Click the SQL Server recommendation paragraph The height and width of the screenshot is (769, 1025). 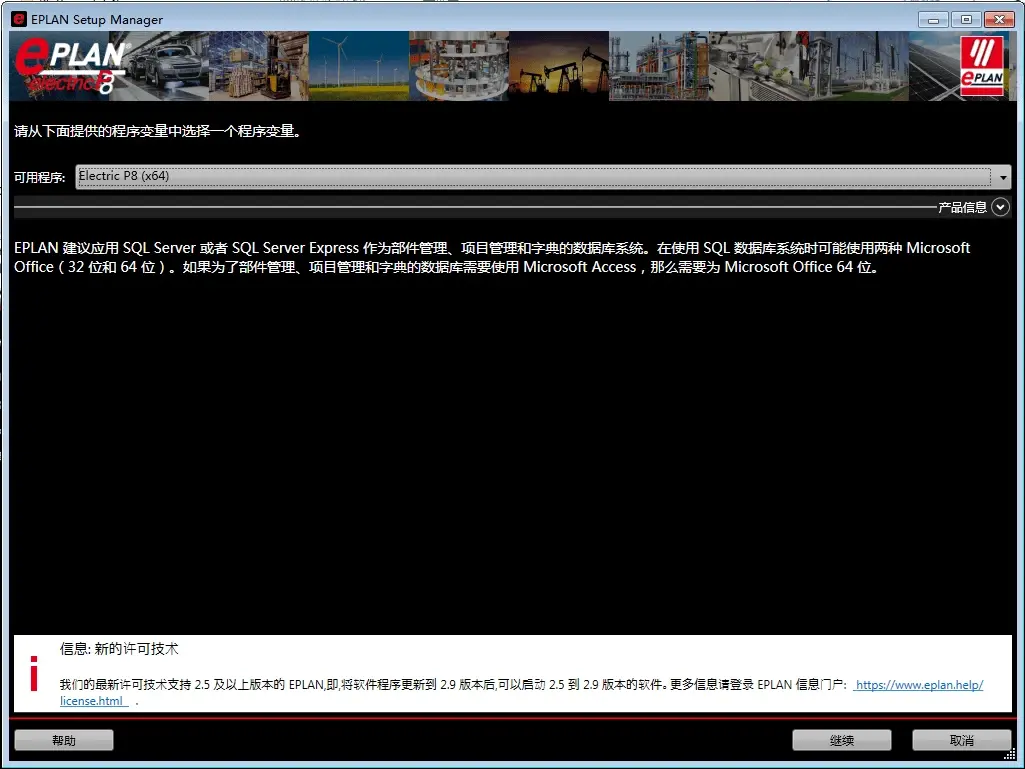point(492,258)
